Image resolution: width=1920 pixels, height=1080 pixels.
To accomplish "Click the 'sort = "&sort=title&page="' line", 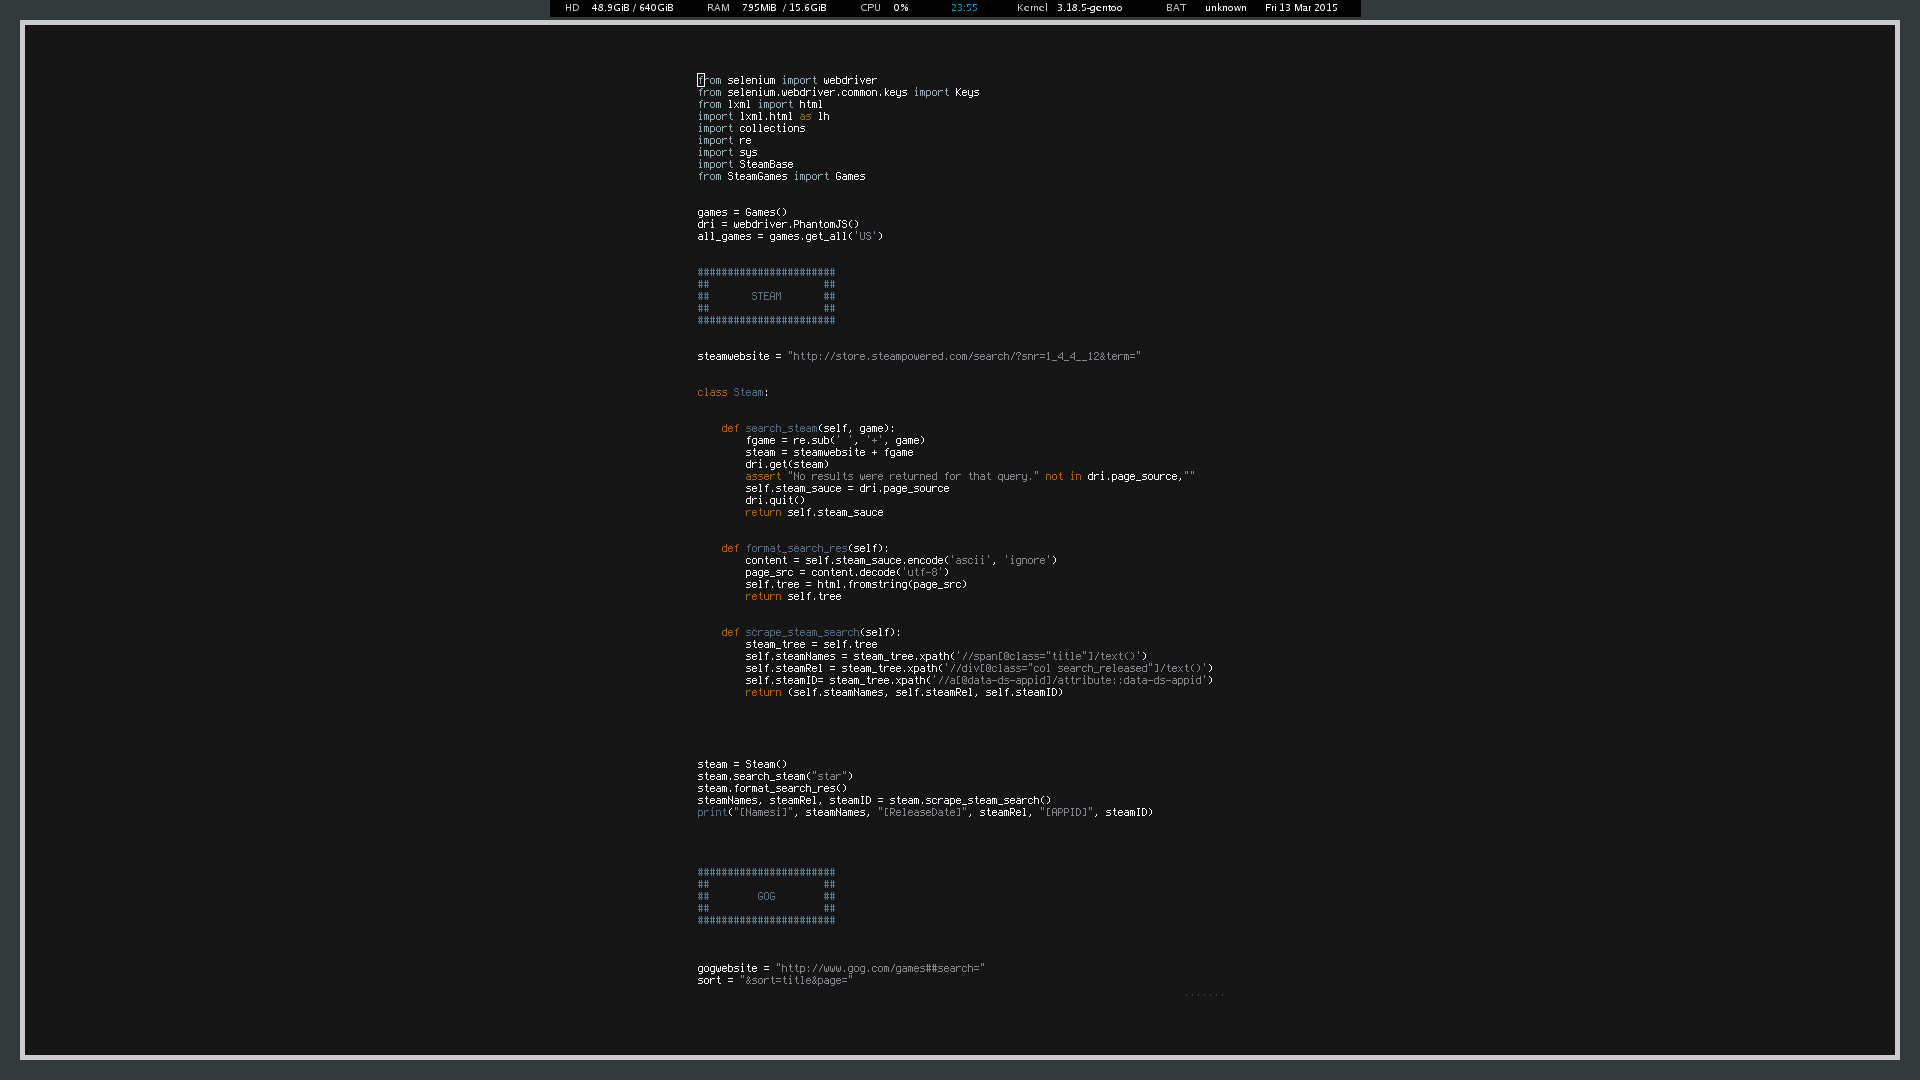I will [x=774, y=980].
